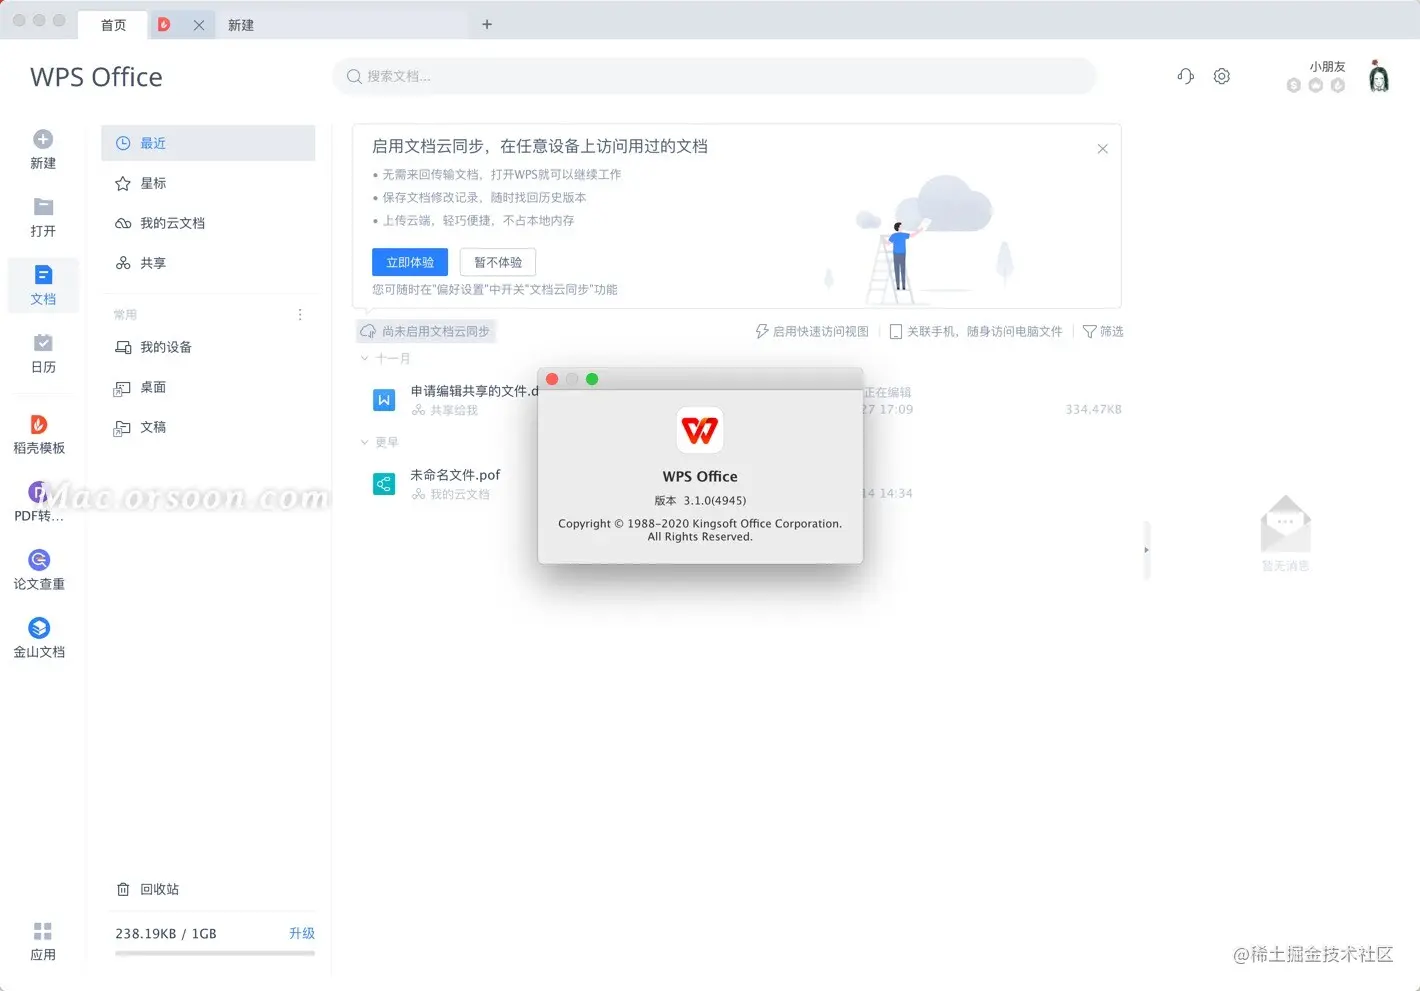Close the WPS Office about dialog
This screenshot has width=1420, height=991.
(x=552, y=379)
